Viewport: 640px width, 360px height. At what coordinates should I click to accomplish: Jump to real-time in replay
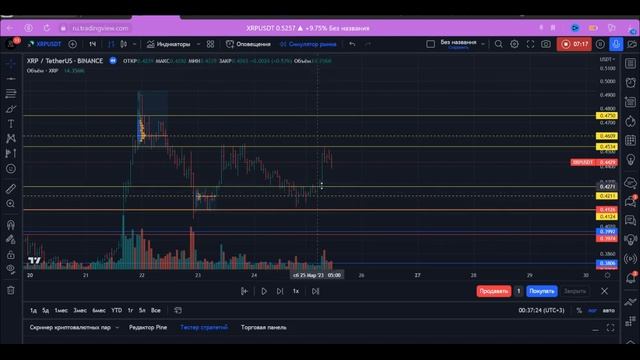pos(315,291)
